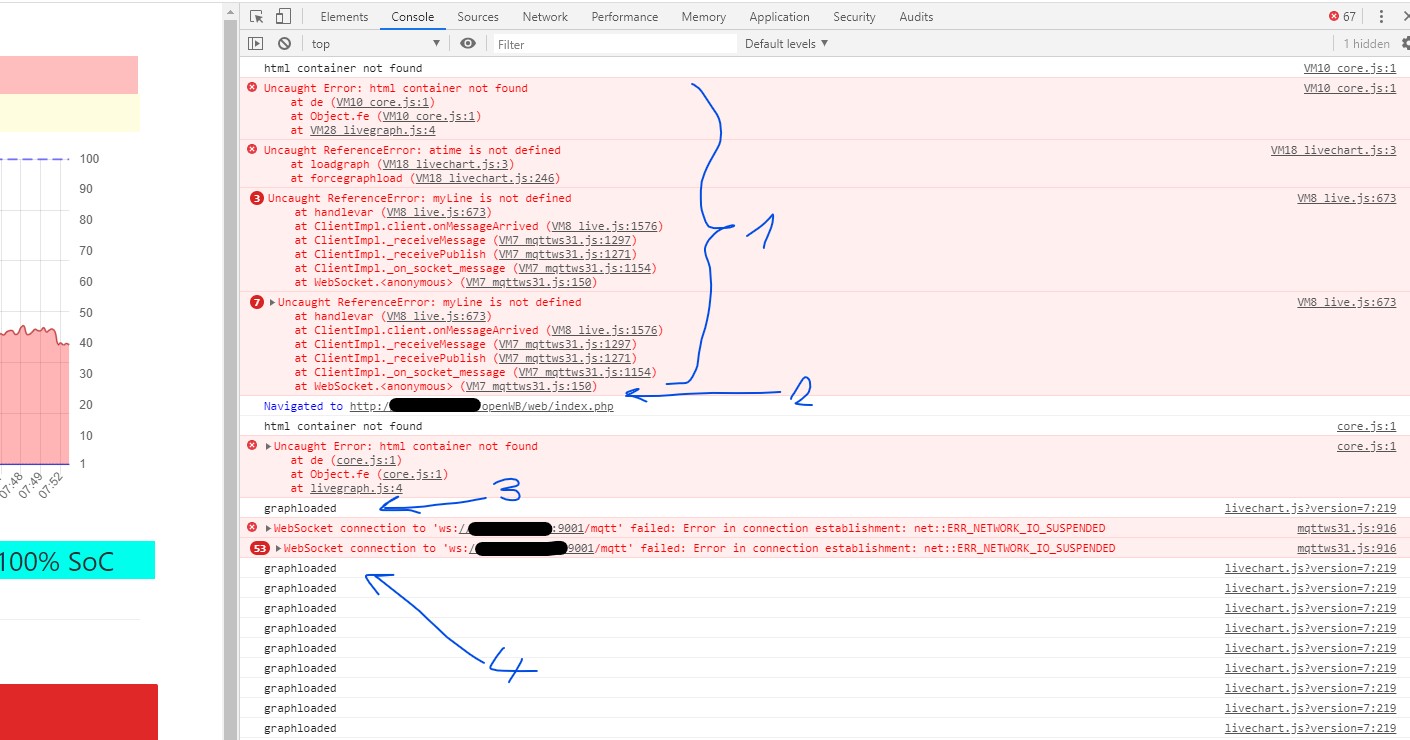1410x740 pixels.
Task: Open the VM18 livechart.js:3 source link on the right
Action: 1333,150
